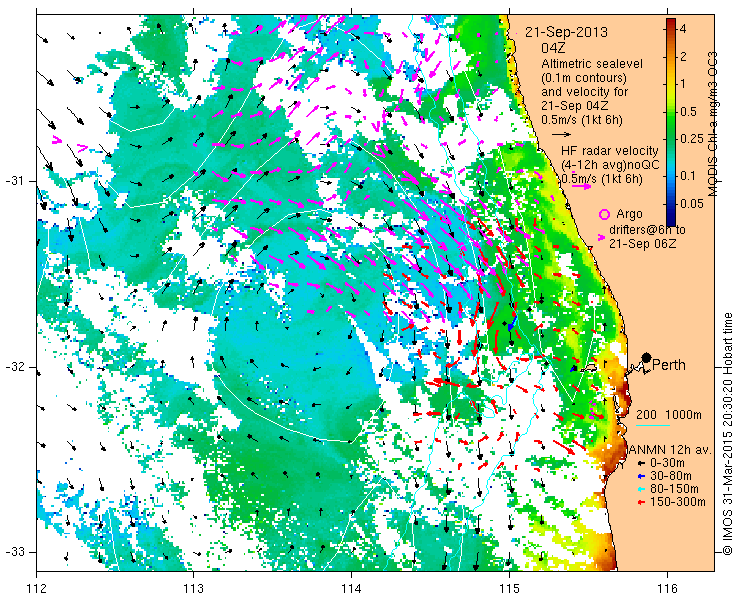Click the longitude axis label '116'
The image size is (740, 600).
666,589
